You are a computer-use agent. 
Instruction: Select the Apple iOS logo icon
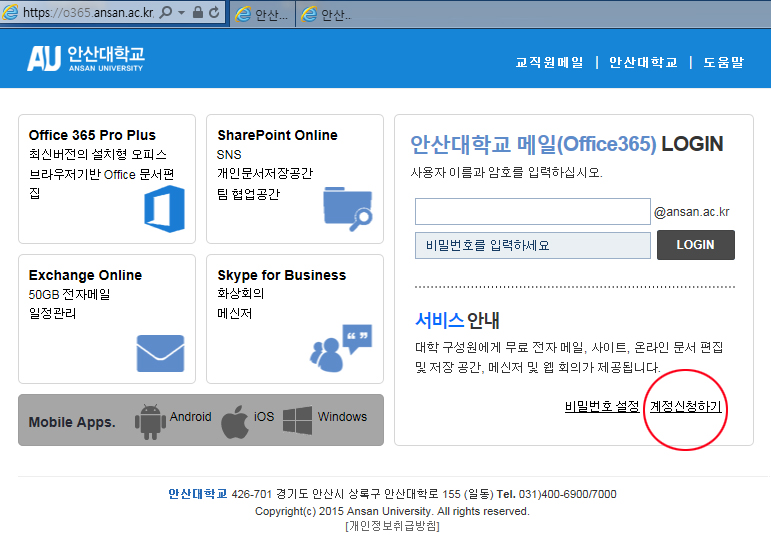234,421
